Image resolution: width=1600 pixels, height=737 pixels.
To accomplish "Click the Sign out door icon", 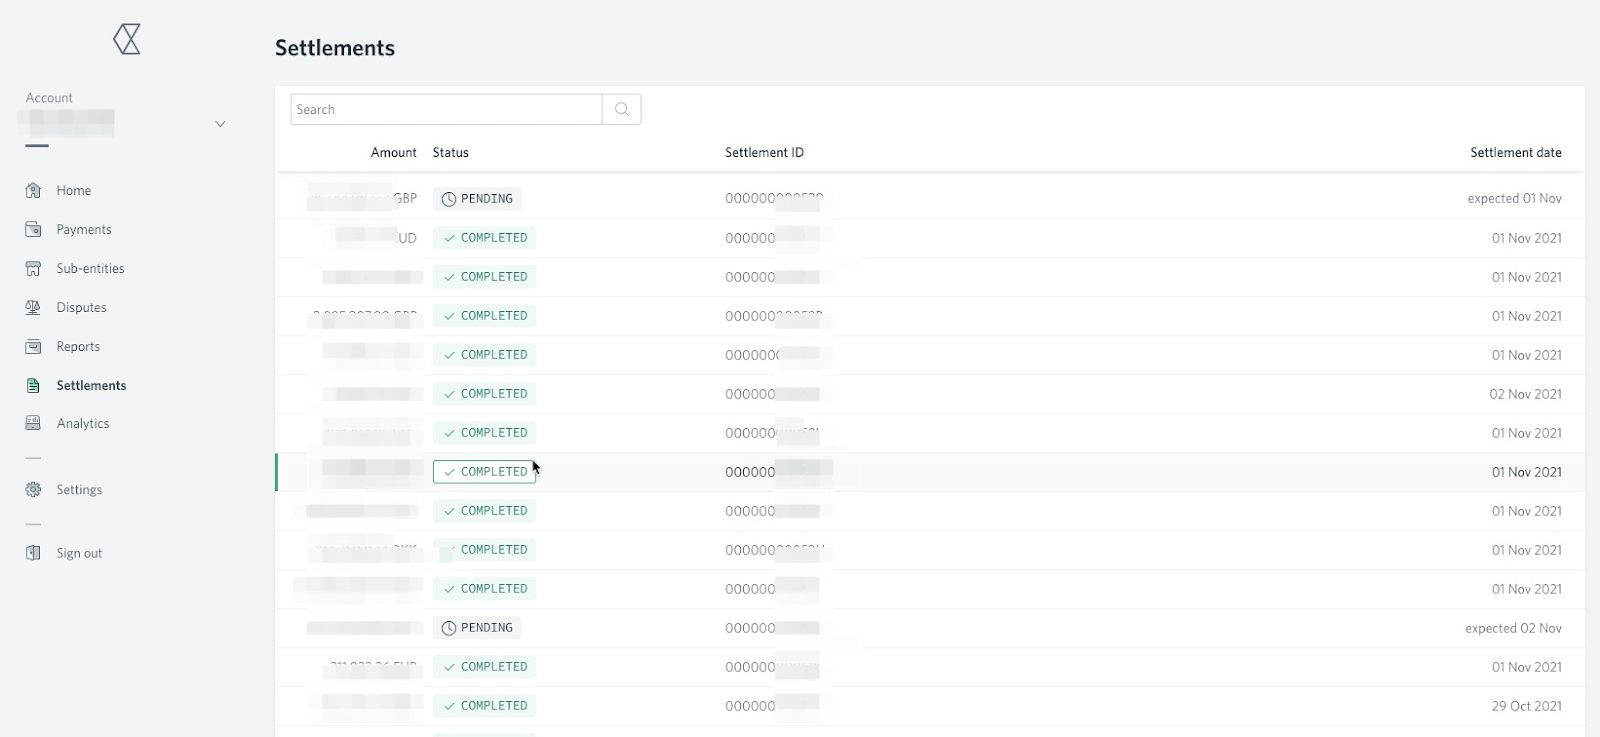I will click(x=33, y=553).
